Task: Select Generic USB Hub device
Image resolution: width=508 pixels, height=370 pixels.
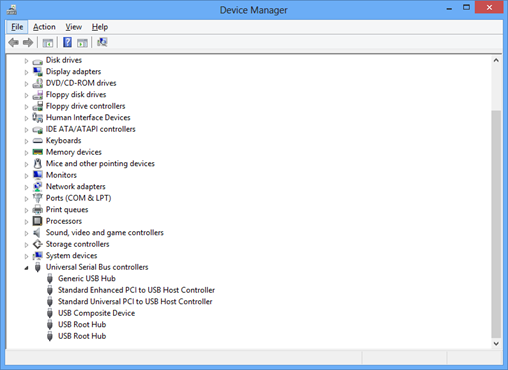Action: pos(87,278)
